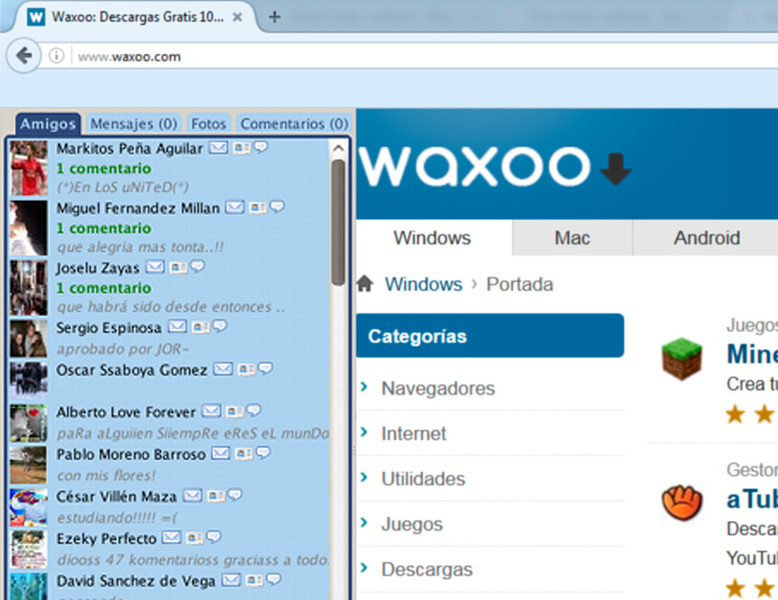The image size is (778, 600).
Task: Open photos icon beside Markitos Peña Aguilar
Action: coord(242,148)
